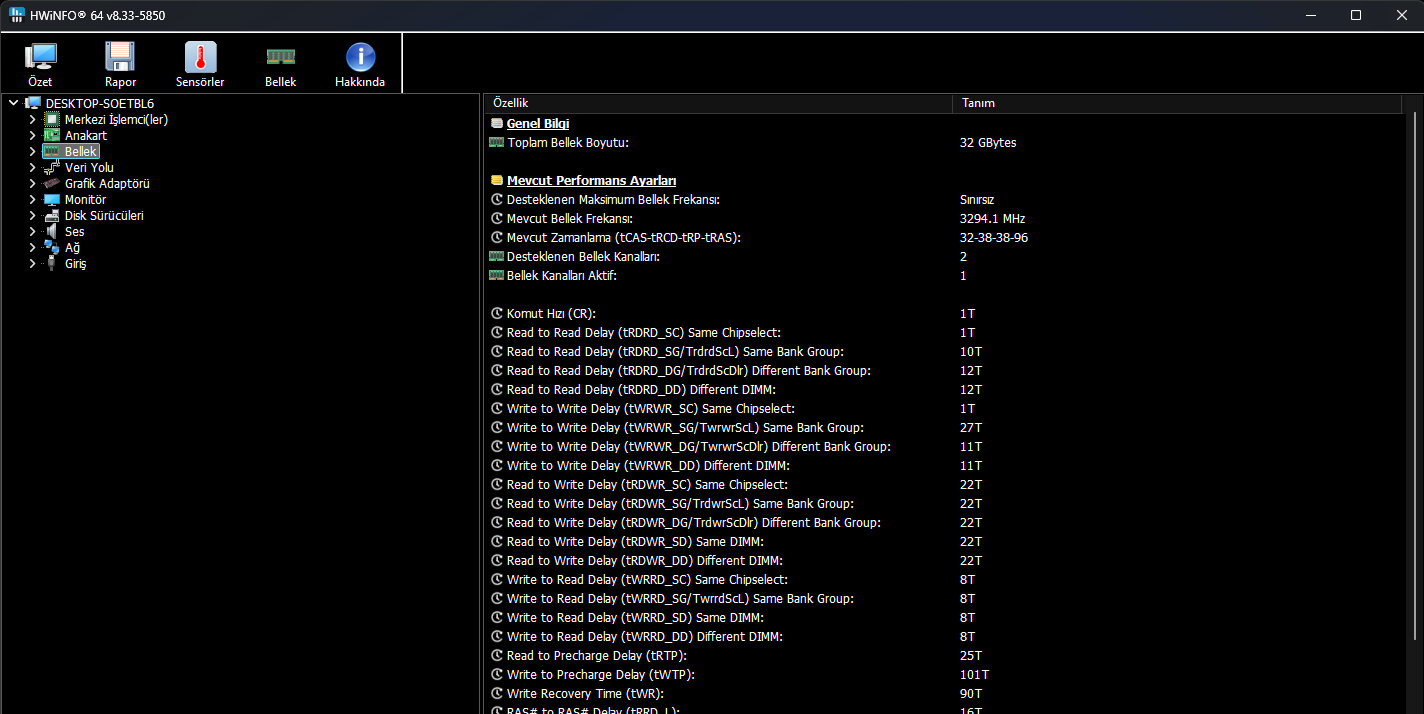1424x714 pixels.
Task: Click the Read to Read Delay Different DIMM row
Action: click(x=945, y=390)
